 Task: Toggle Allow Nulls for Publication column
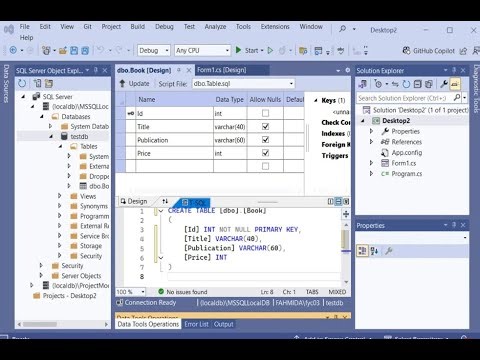click(x=265, y=140)
